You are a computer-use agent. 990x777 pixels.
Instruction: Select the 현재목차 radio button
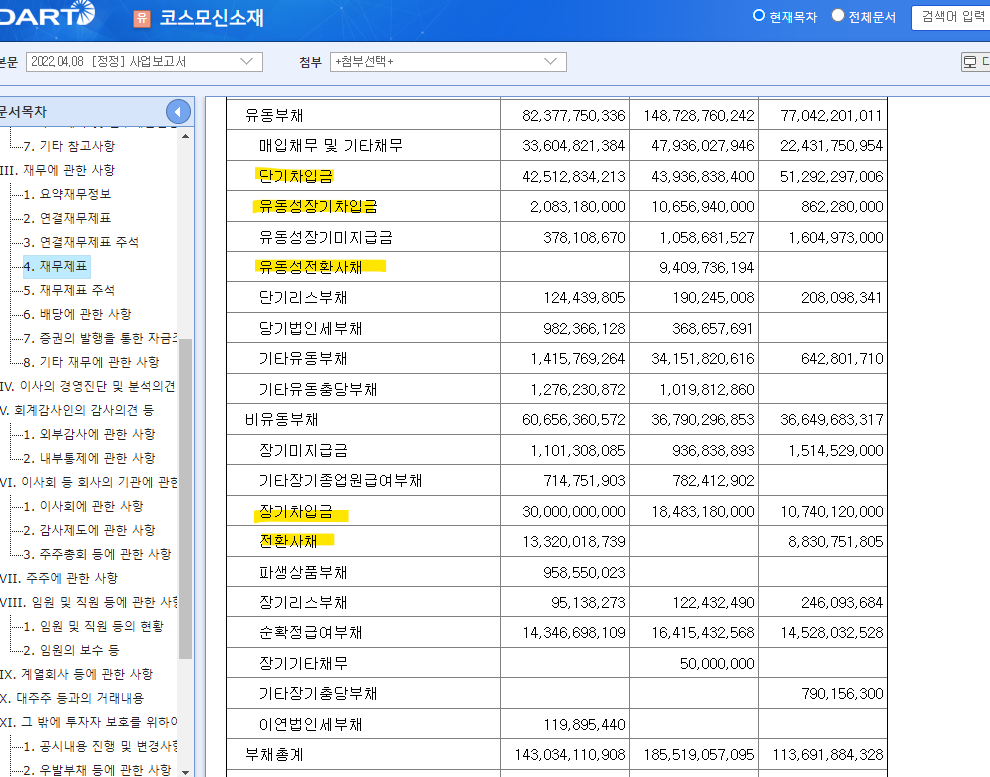tap(759, 15)
